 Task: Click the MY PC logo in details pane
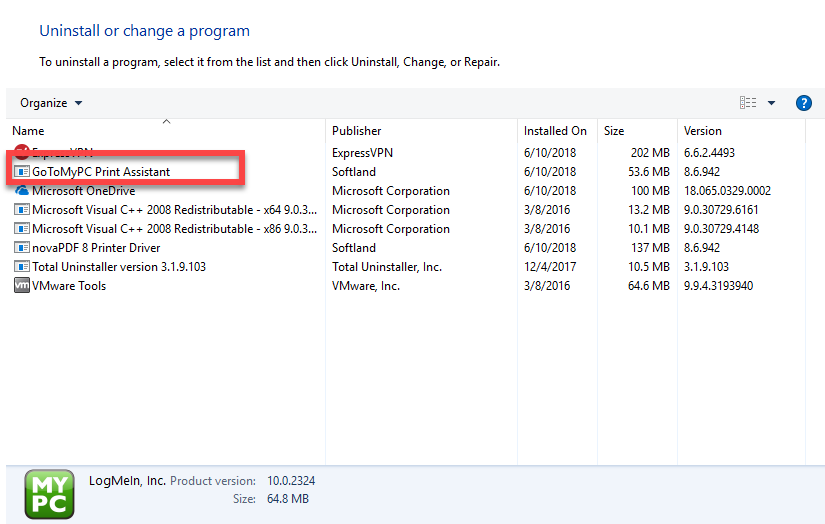(x=49, y=494)
